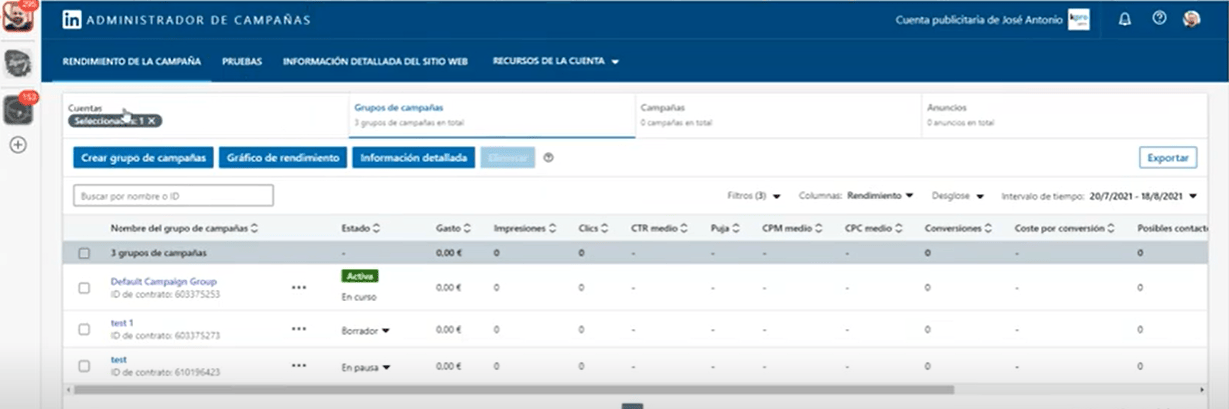Change the Borrador status dropdown for test 1
Image resolution: width=1229 pixels, height=409 pixels.
tap(365, 329)
